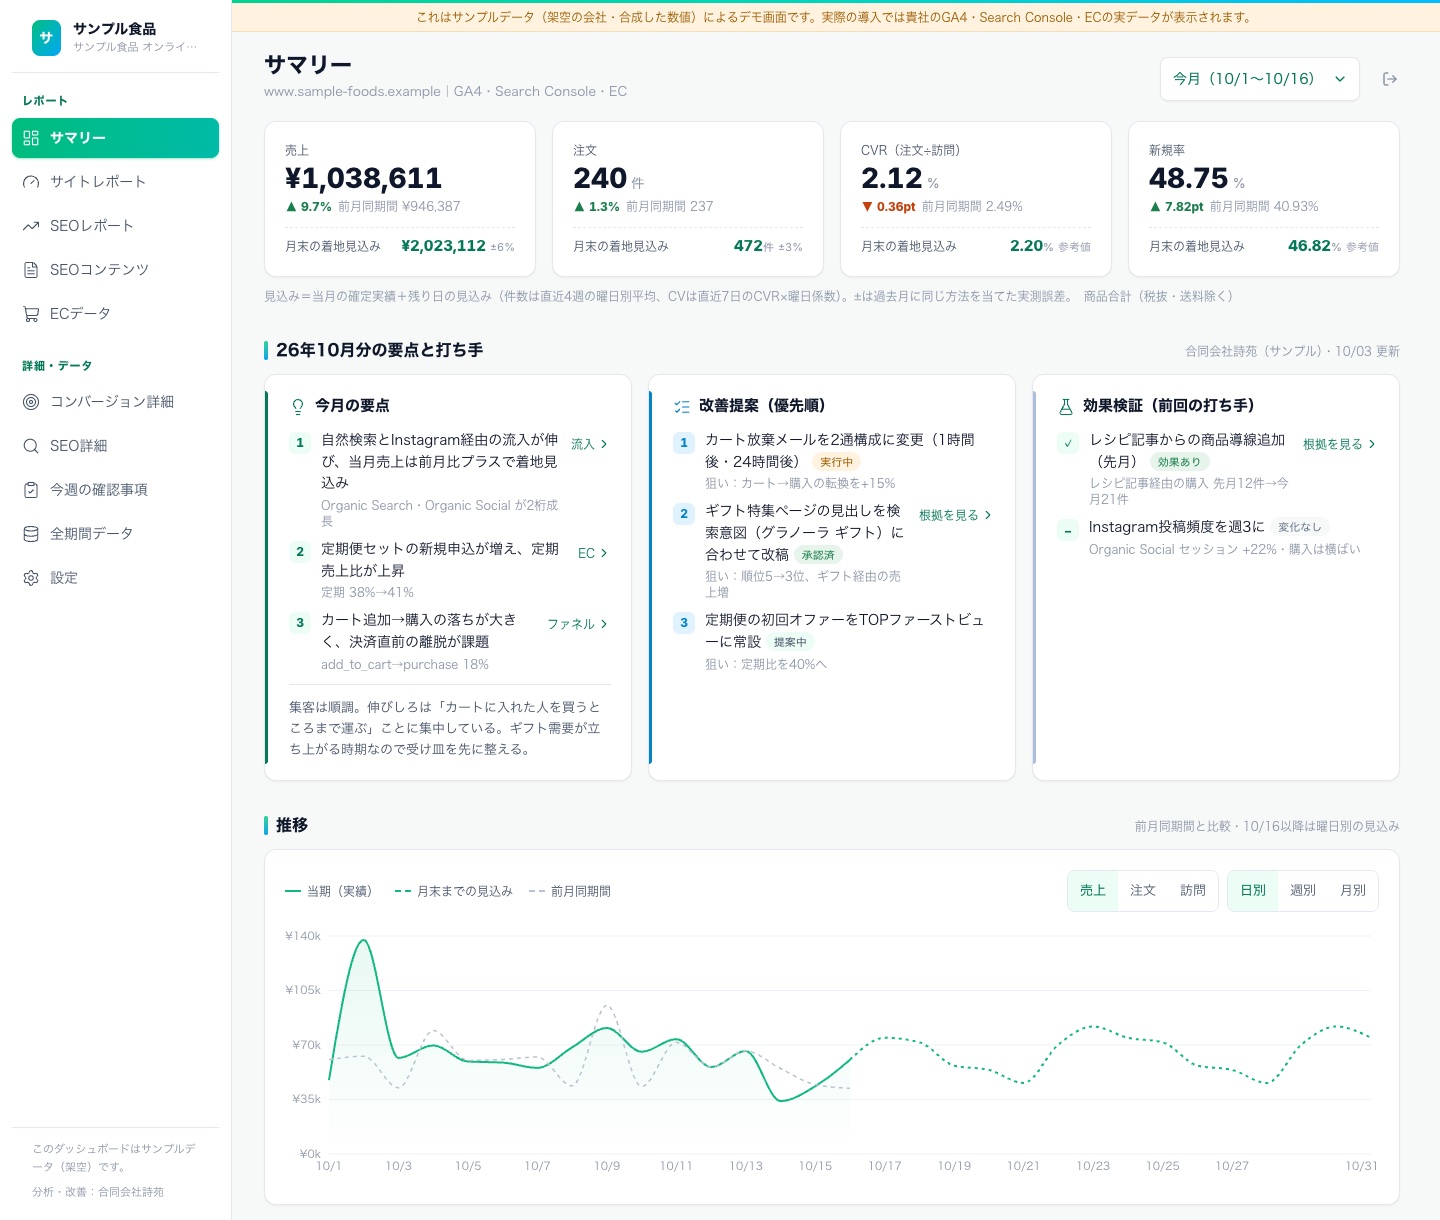Toggle chart granularity to 週別
Screen dimensions: 1440x1220
(1303, 890)
